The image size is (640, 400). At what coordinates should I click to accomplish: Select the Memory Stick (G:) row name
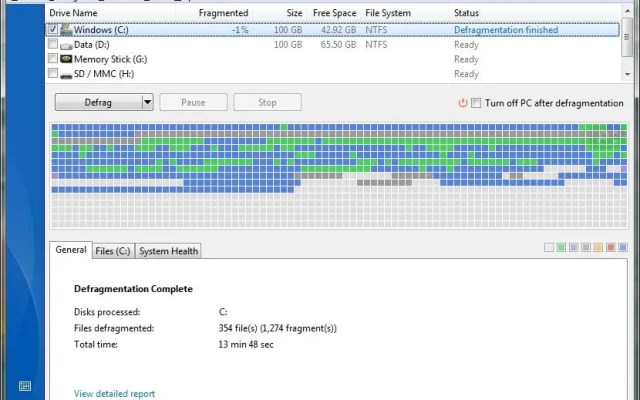110,59
